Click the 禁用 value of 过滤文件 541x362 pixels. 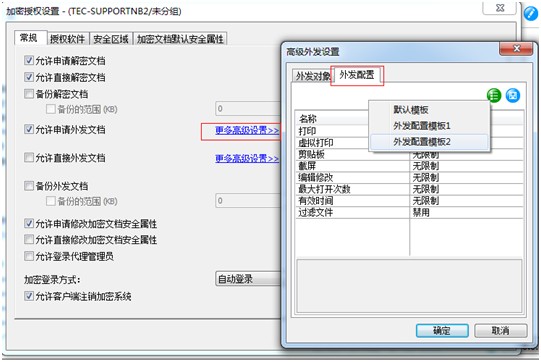point(421,212)
